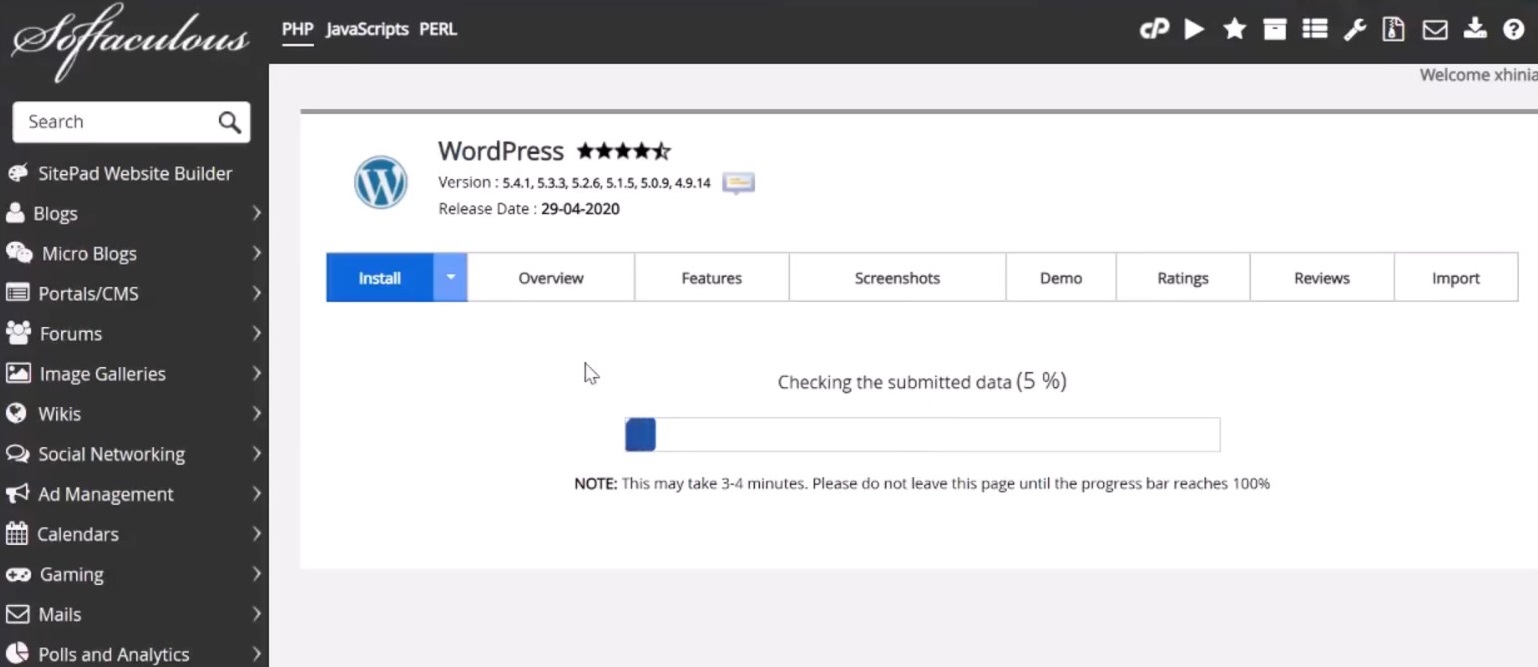Expand the Blogs category chevron

pos(256,213)
